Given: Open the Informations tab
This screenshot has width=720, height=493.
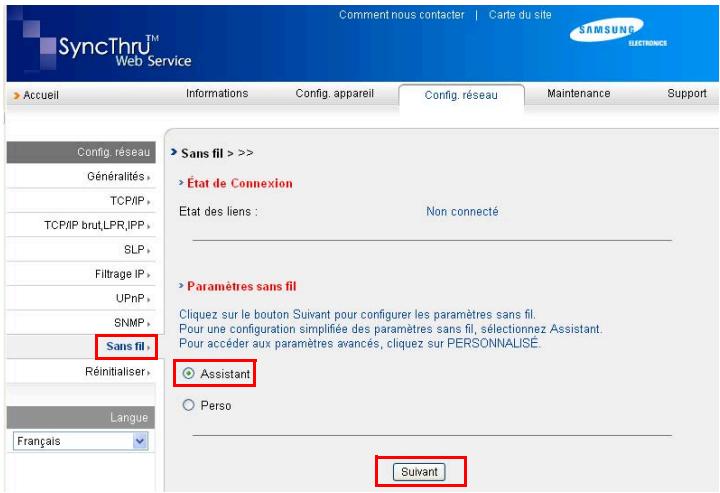Looking at the screenshot, I should click(x=217, y=94).
